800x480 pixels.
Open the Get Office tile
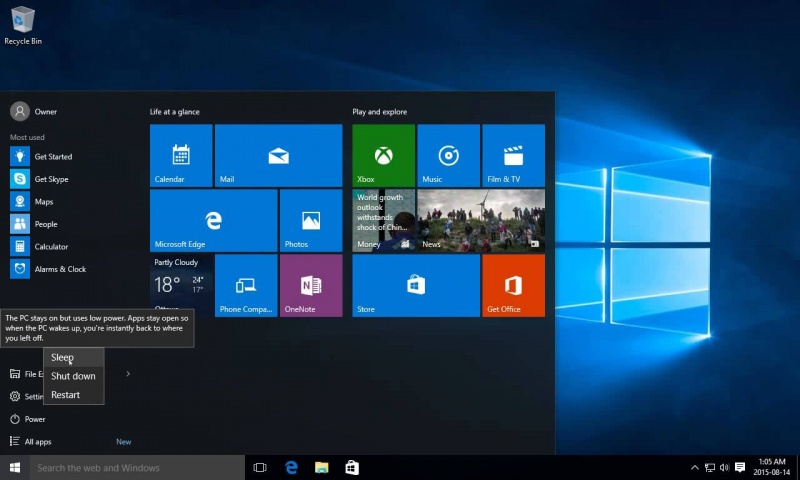[513, 286]
